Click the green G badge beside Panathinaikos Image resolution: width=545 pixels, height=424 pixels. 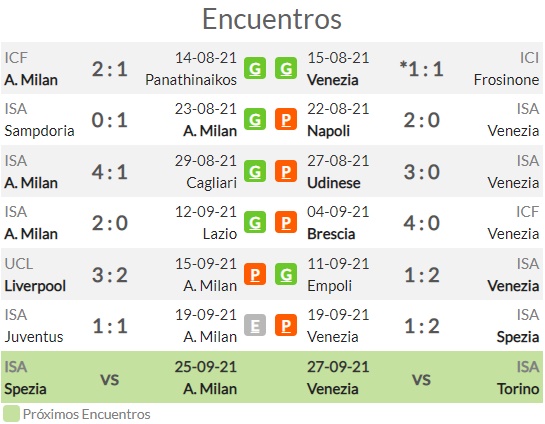click(255, 68)
